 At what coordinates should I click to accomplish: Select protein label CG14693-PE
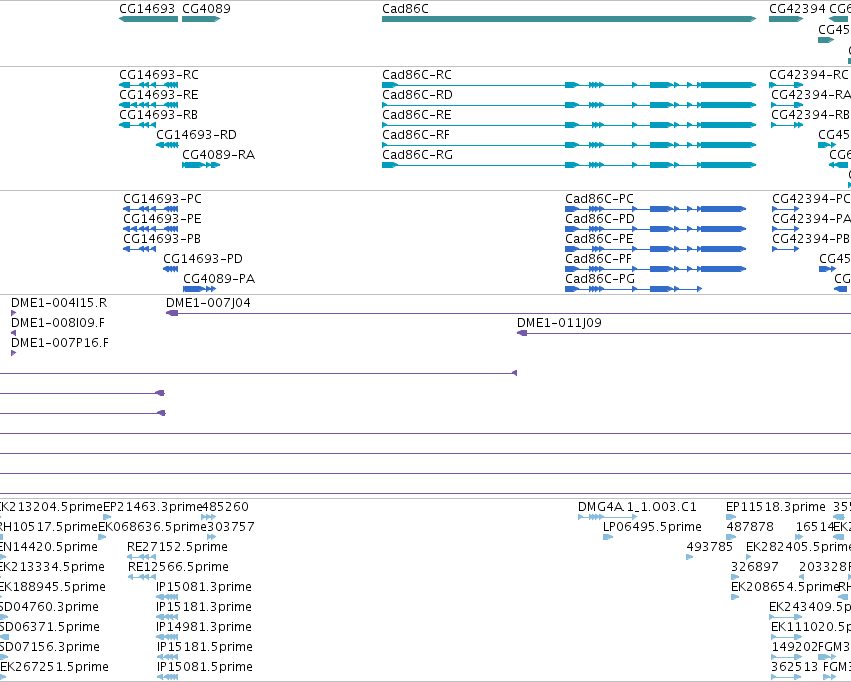(x=162, y=219)
